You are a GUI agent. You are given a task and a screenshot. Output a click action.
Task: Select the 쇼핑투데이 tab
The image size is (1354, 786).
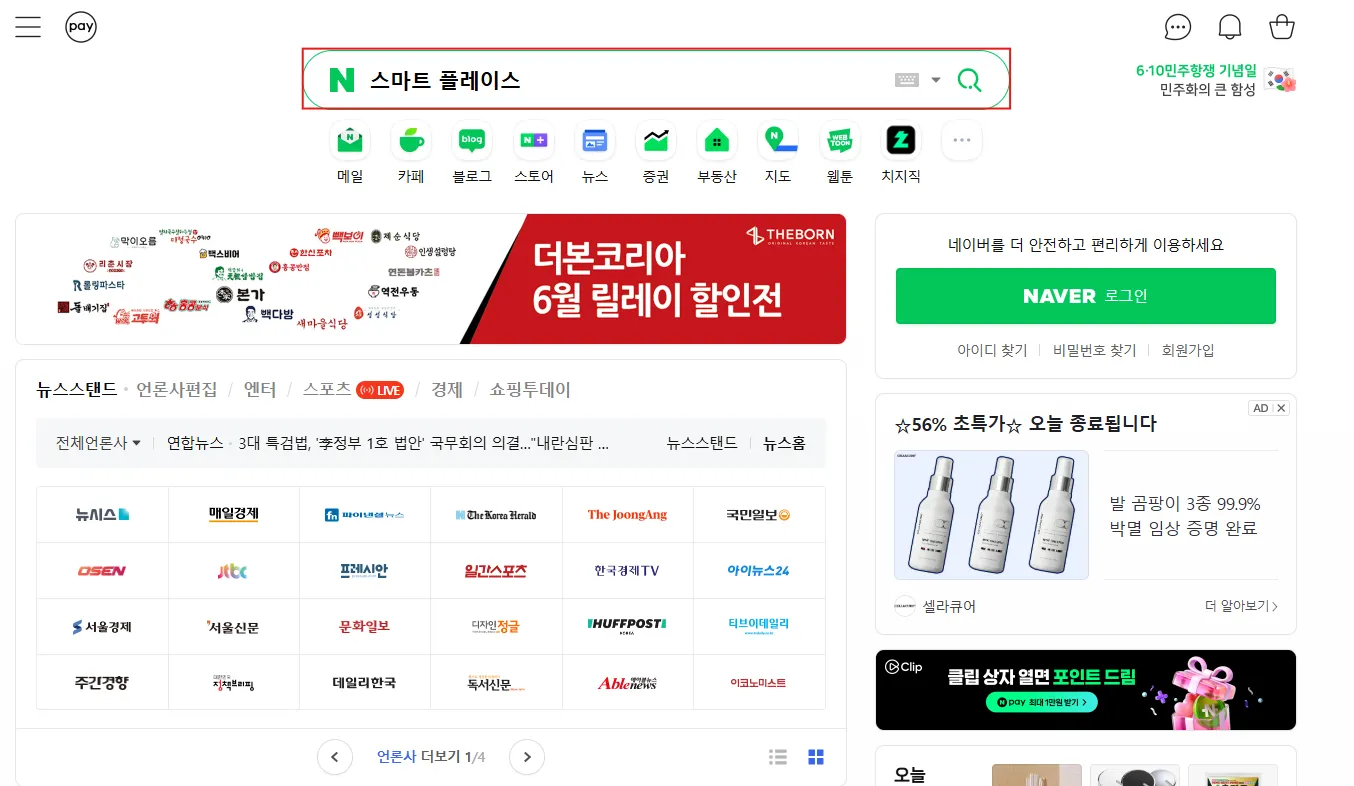pyautogui.click(x=530, y=390)
